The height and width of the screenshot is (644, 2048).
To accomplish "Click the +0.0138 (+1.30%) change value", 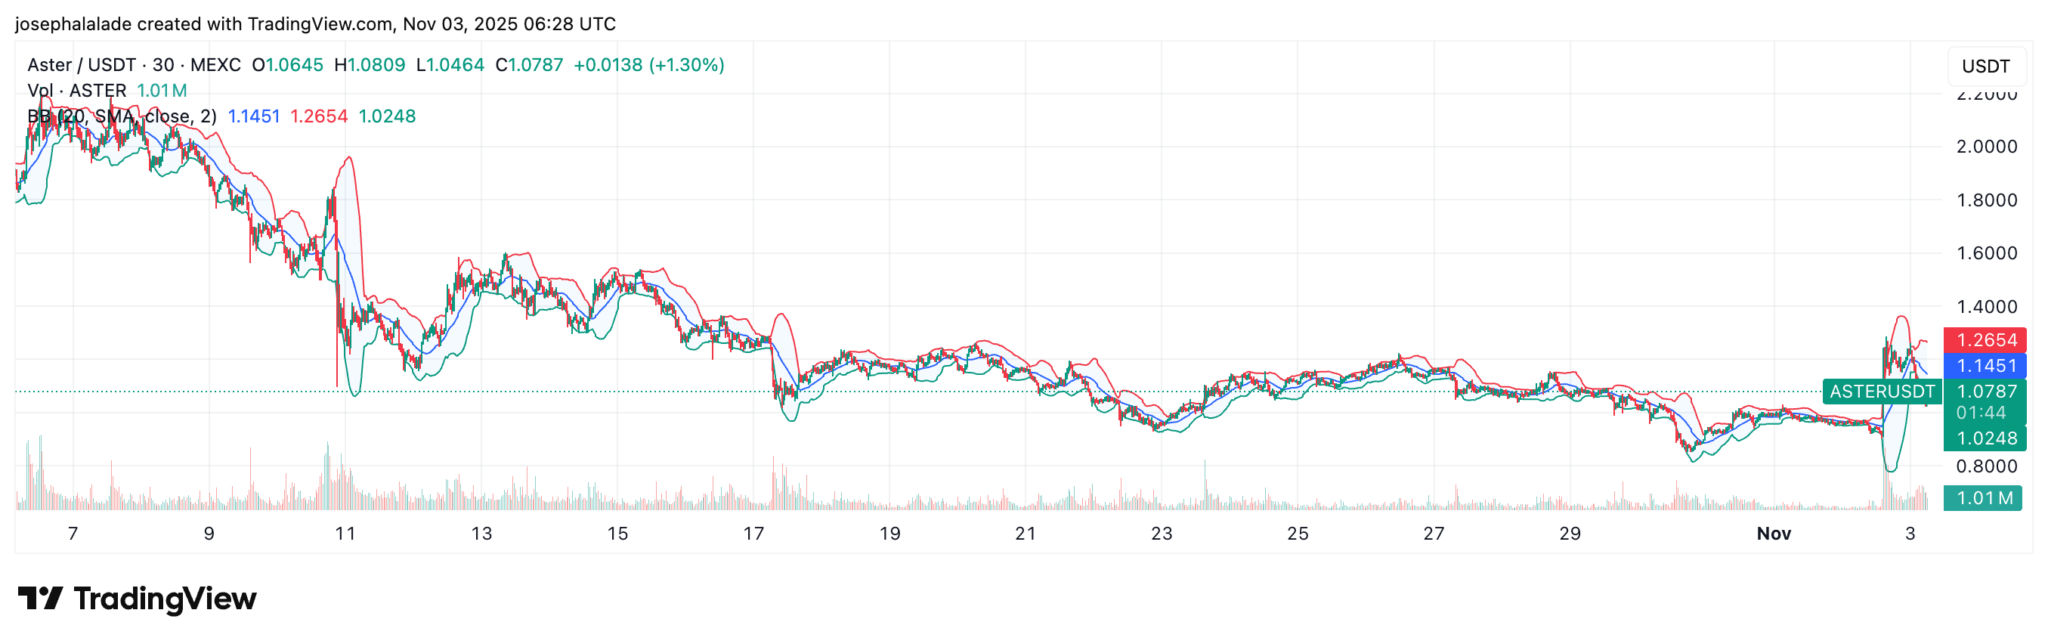I will [648, 65].
